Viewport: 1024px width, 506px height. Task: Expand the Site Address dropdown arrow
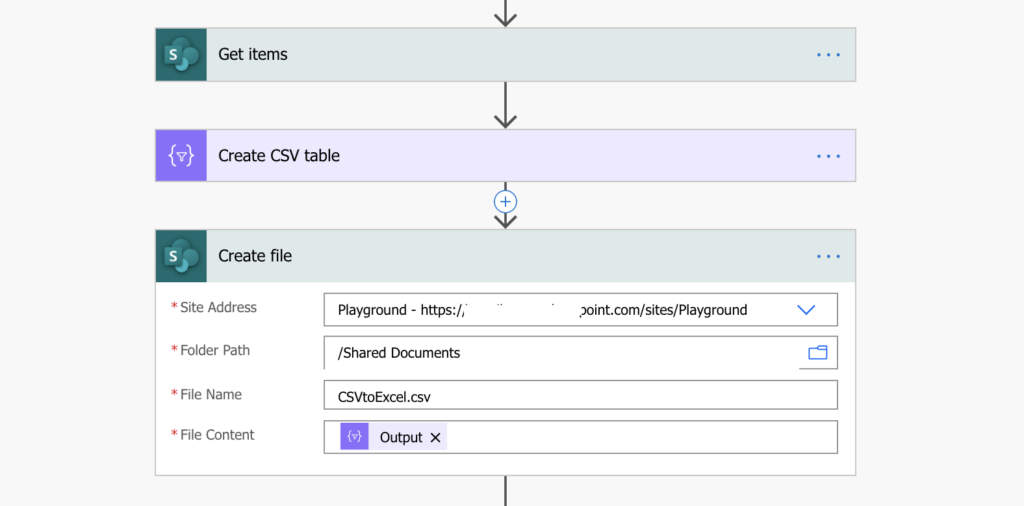[x=807, y=309]
